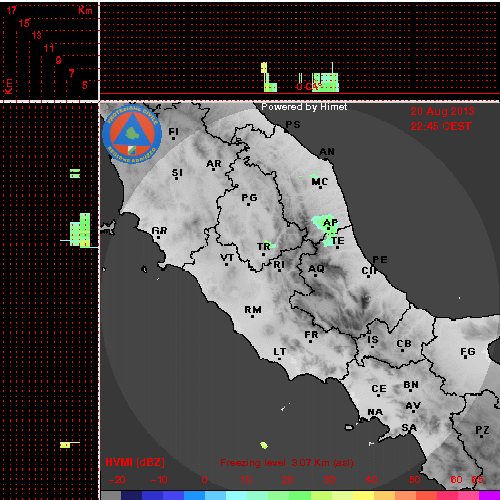Click the -10 value on the dBZ scale
500x500 pixels.
[159, 480]
